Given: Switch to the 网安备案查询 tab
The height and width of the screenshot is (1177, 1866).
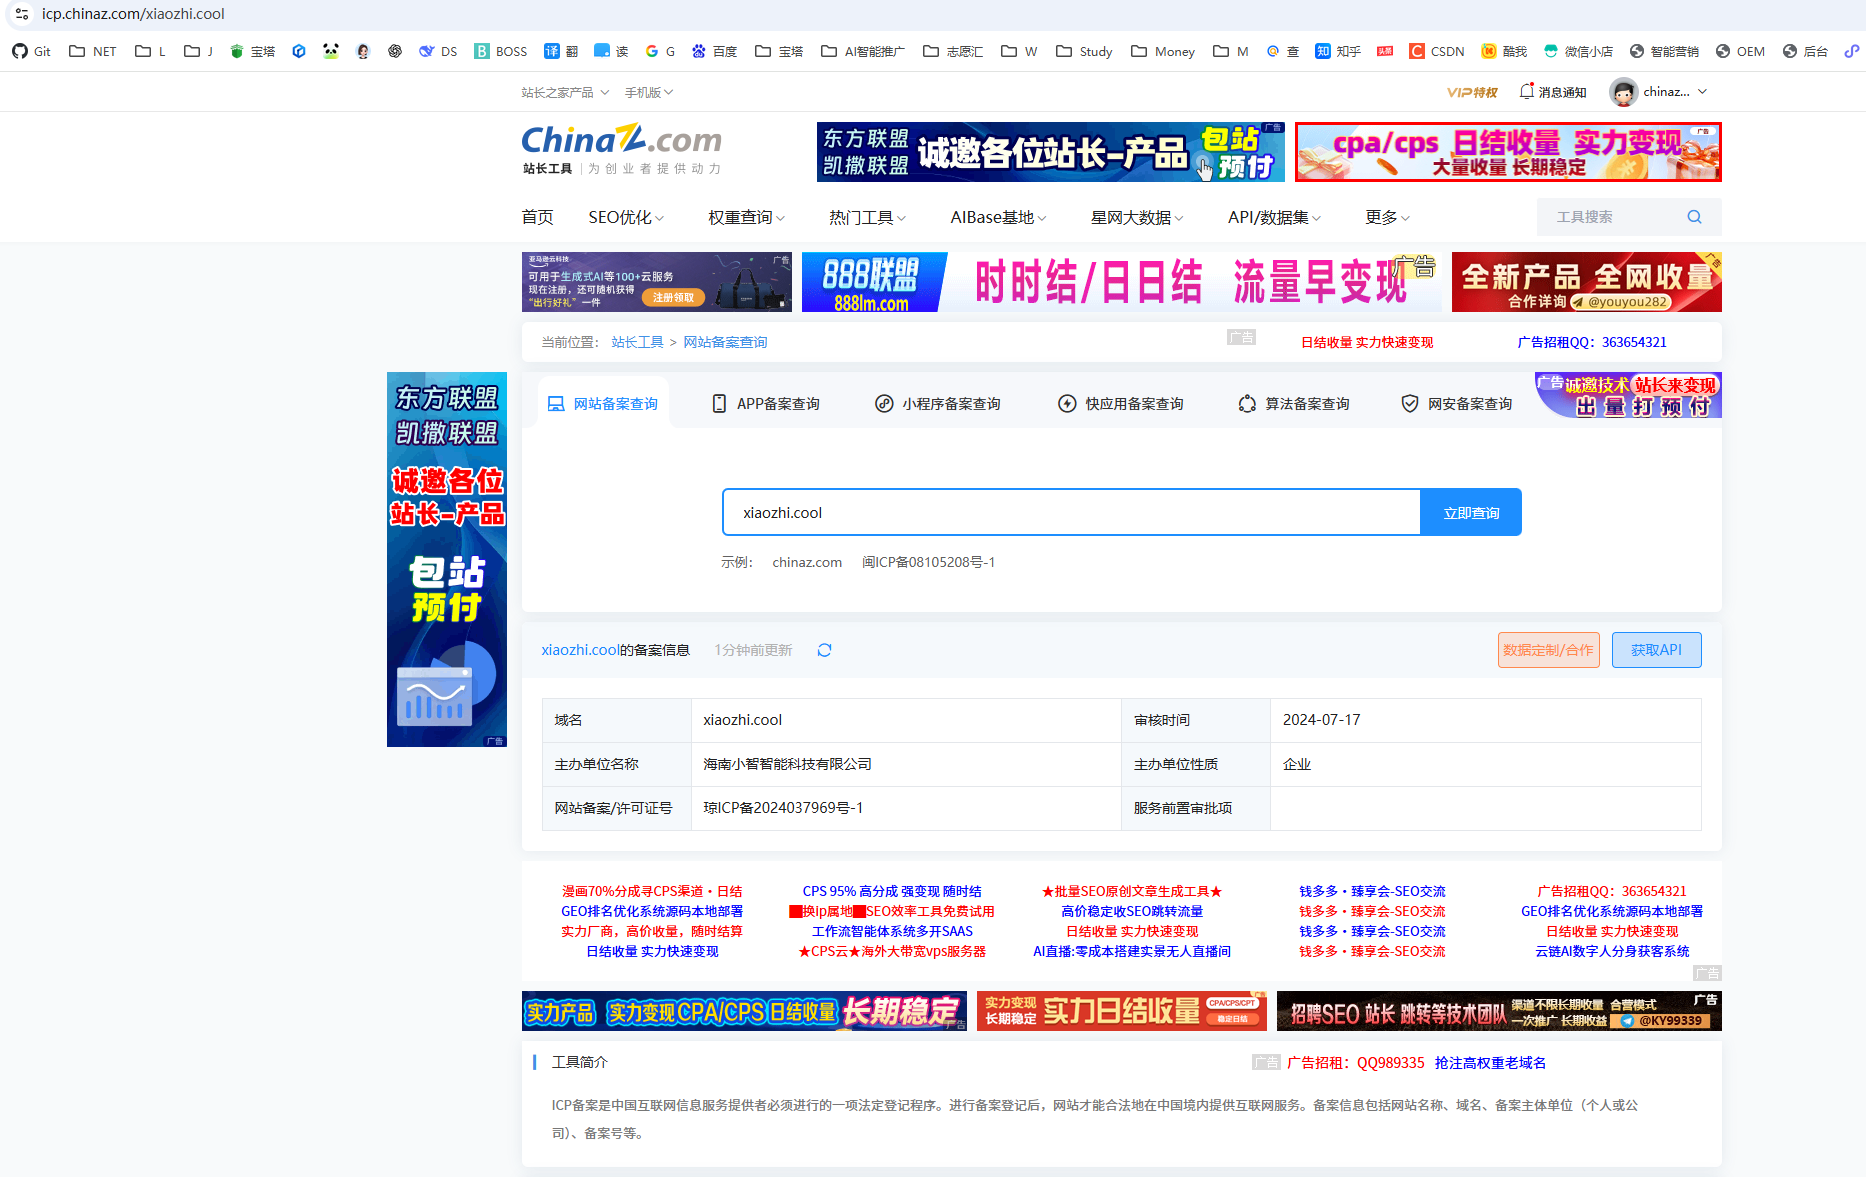Looking at the screenshot, I should coord(1457,403).
